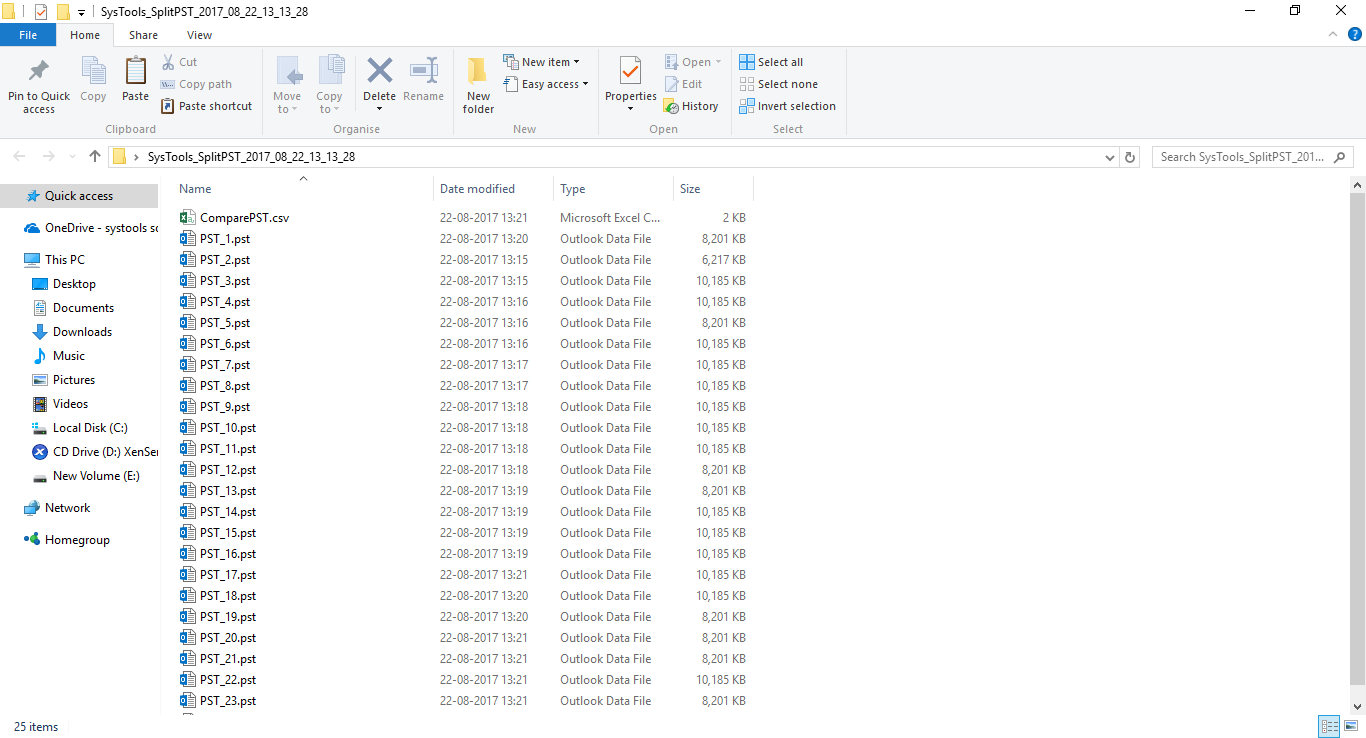Switch to thumbnail view using status bar icon

point(1352,726)
